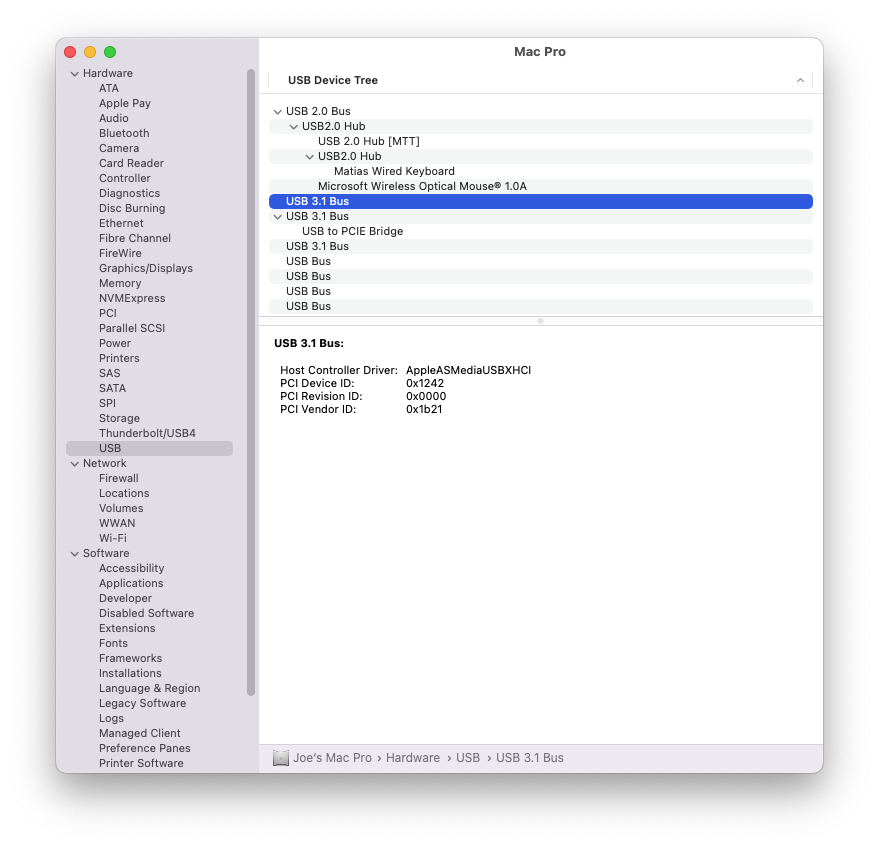The width and height of the screenshot is (879, 847).
Task: Open Bluetooth hardware info
Action: click(x=124, y=133)
